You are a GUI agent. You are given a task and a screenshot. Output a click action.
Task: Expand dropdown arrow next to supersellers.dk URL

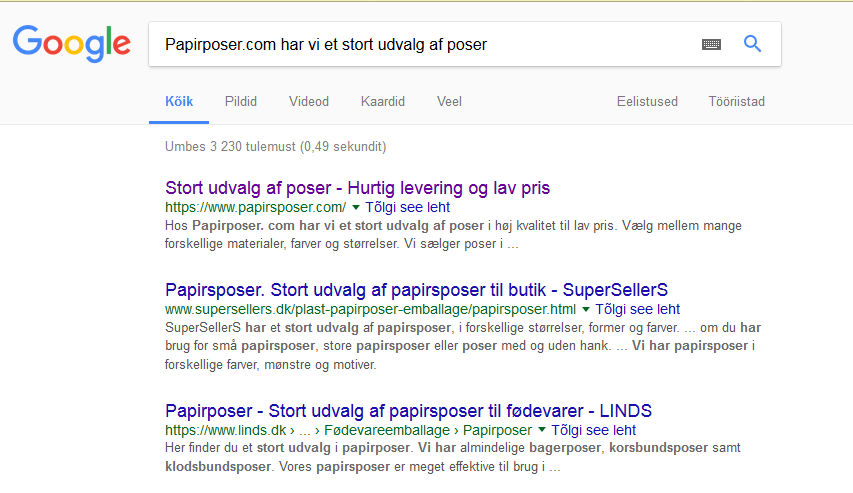(x=586, y=310)
